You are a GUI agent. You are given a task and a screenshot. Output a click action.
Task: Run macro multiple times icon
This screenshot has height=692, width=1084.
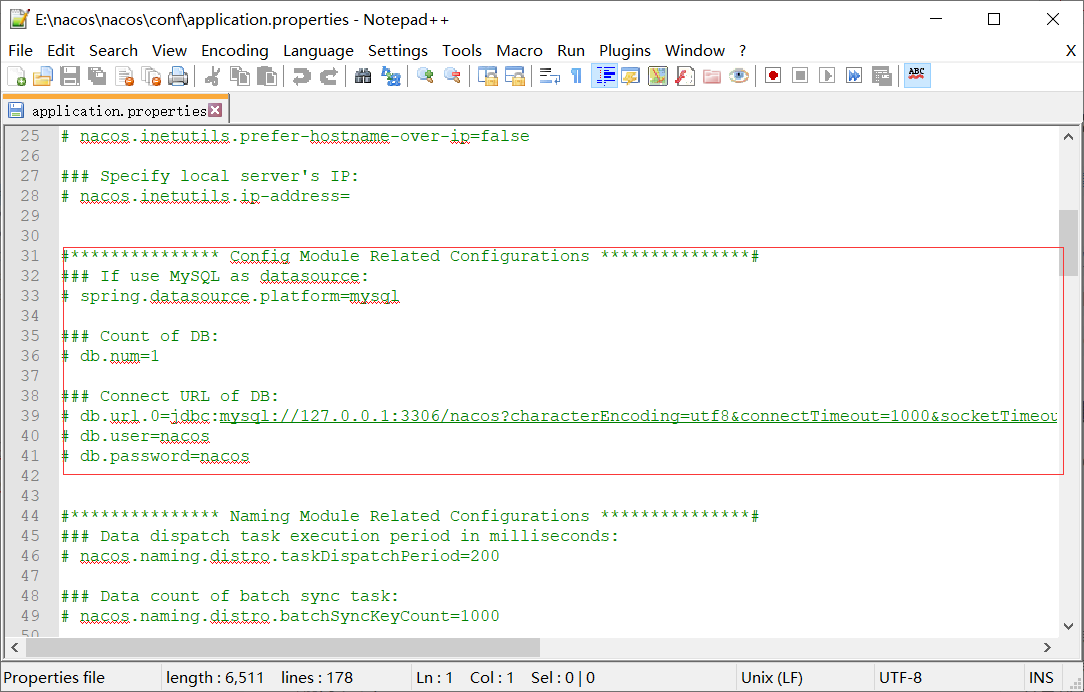(854, 76)
